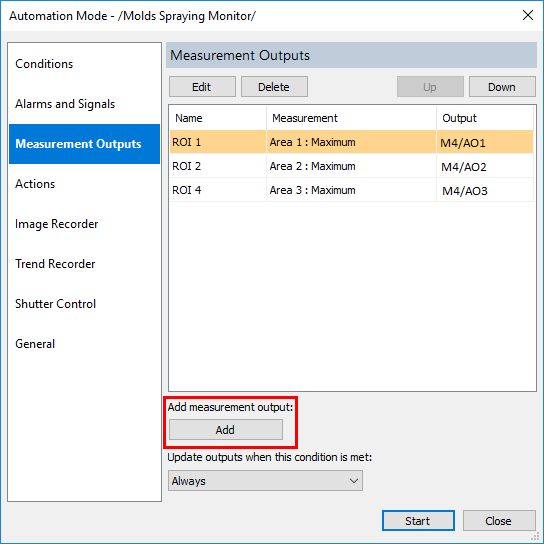
Task: Delete the selected measurement output
Action: click(x=274, y=87)
